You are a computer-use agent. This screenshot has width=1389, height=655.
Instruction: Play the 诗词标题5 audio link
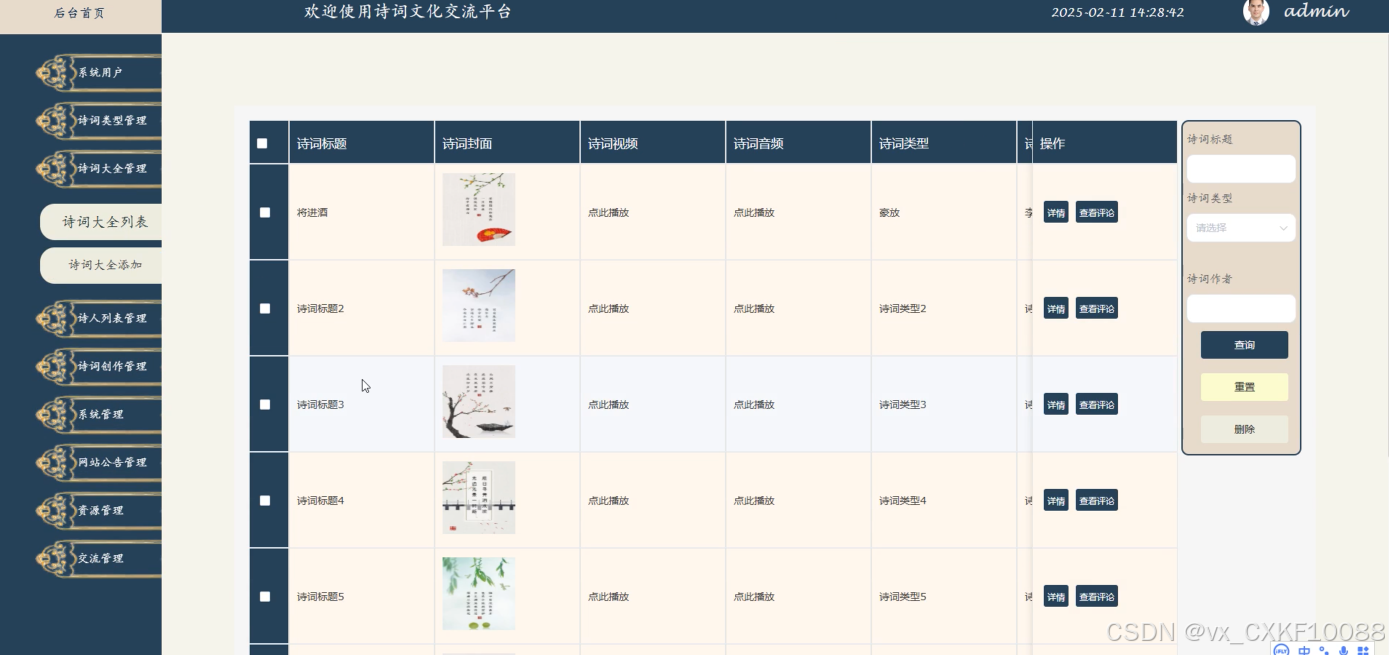click(x=754, y=597)
